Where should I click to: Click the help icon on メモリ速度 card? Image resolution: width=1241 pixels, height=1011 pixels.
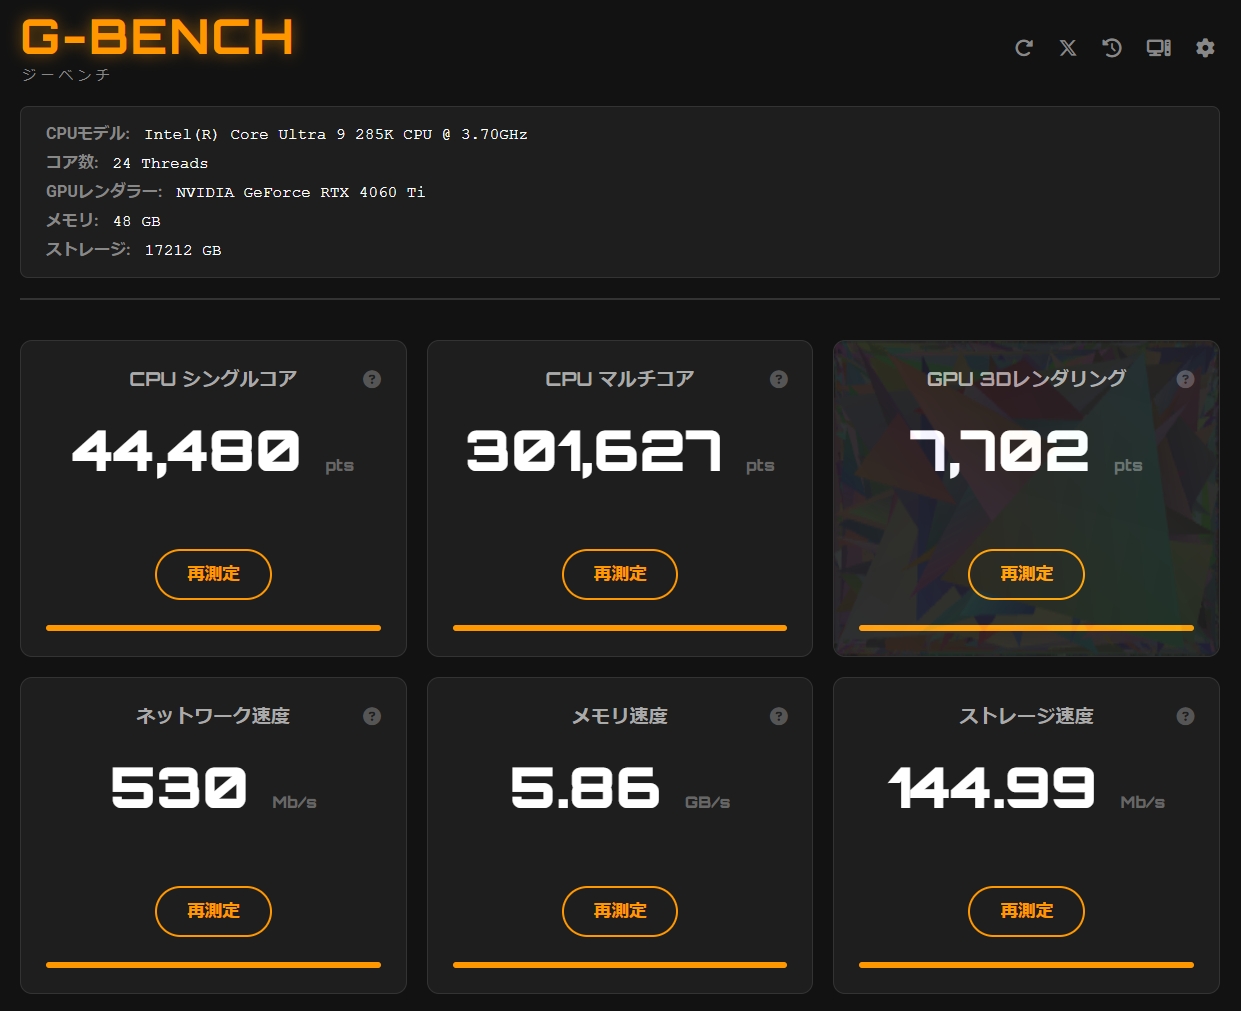click(778, 716)
